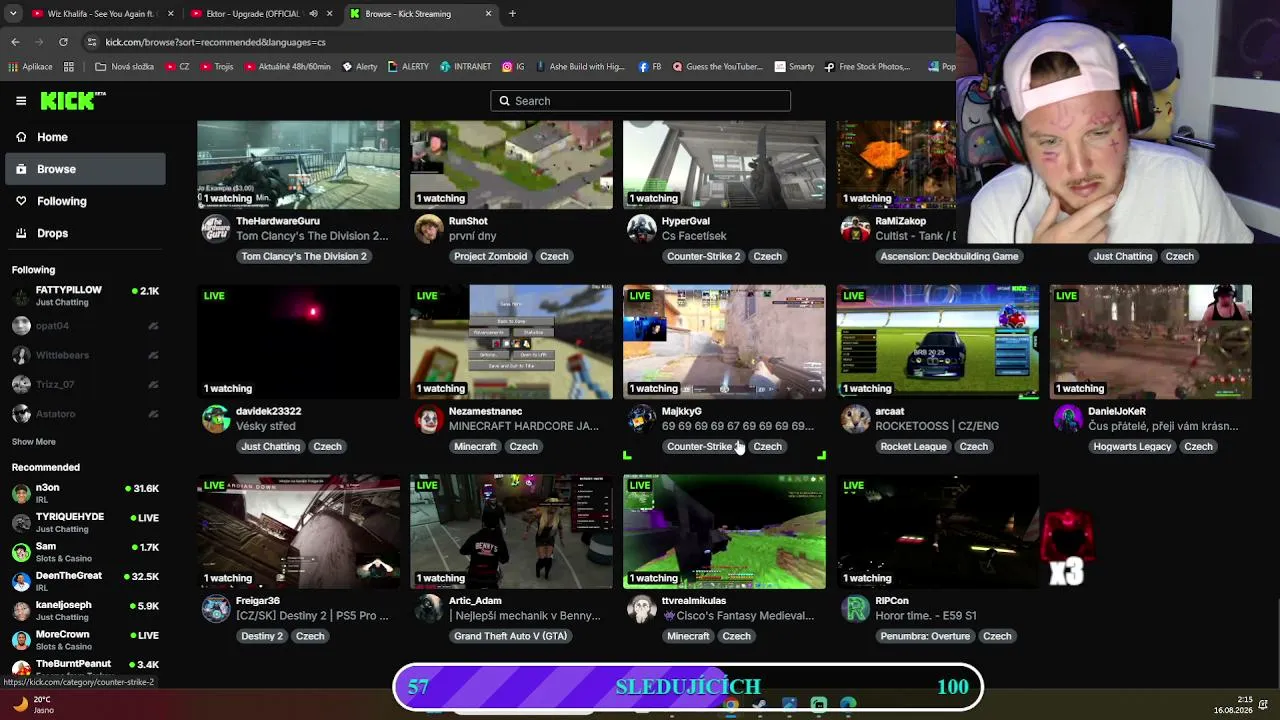
Task: Click the browser address bar URL
Action: pyautogui.click(x=215, y=42)
